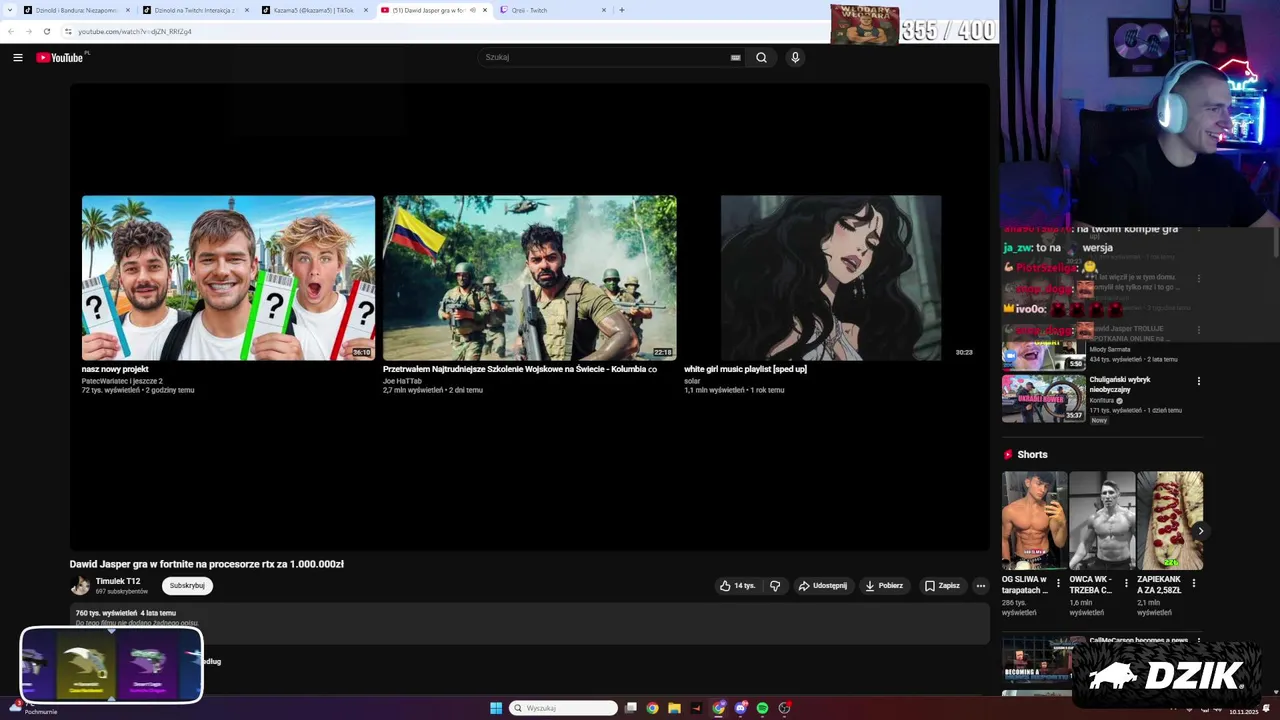The width and height of the screenshot is (1280, 720).
Task: Share the video via Udostępnij
Action: pyautogui.click(x=823, y=586)
